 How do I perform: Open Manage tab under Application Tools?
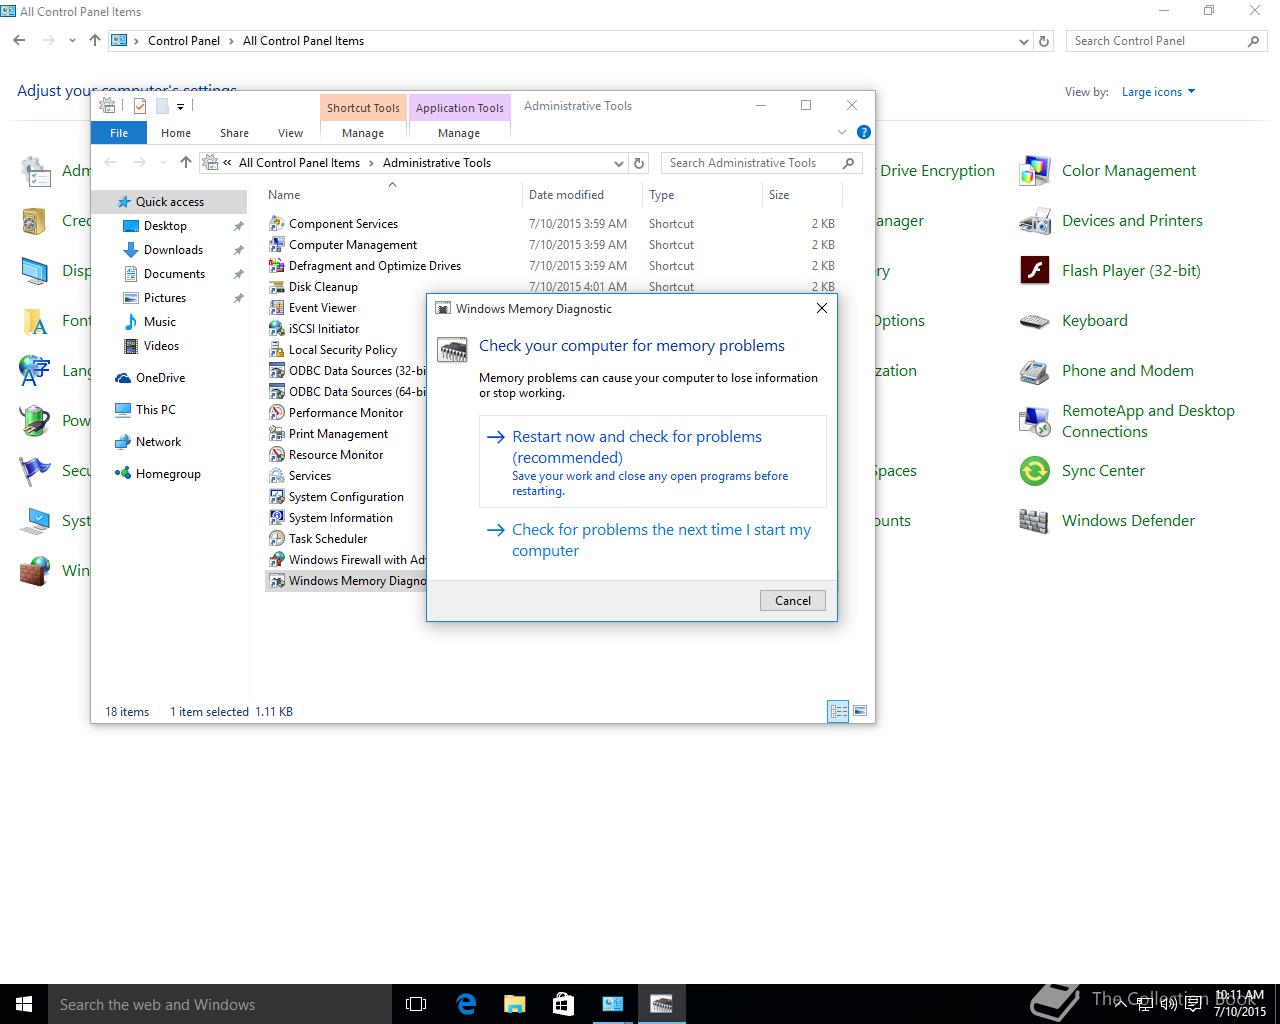(459, 132)
